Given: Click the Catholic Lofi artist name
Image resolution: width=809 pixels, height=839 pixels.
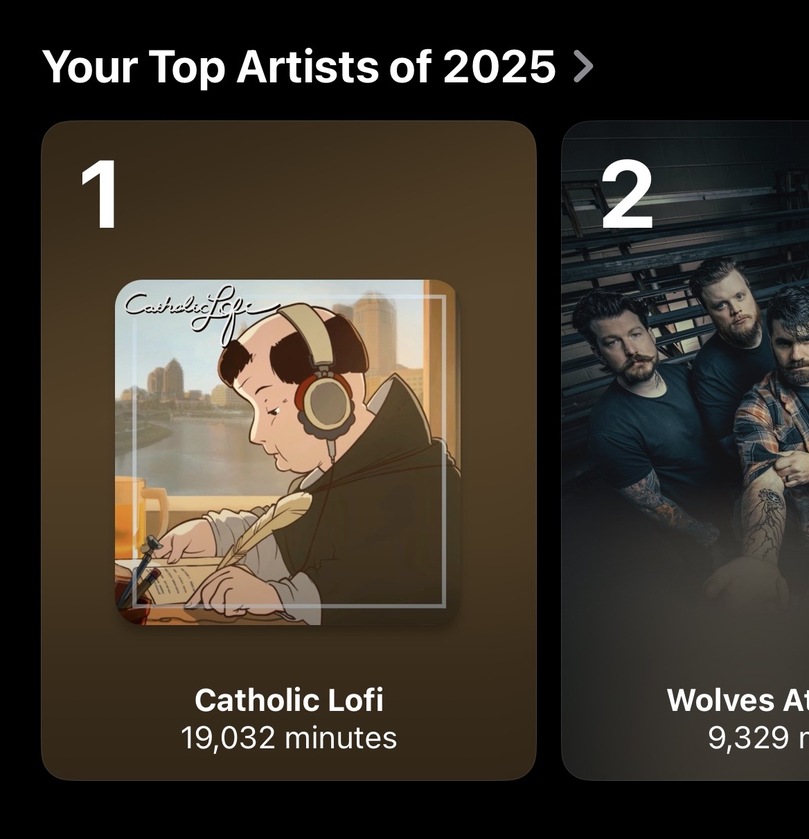Looking at the screenshot, I should click(288, 699).
